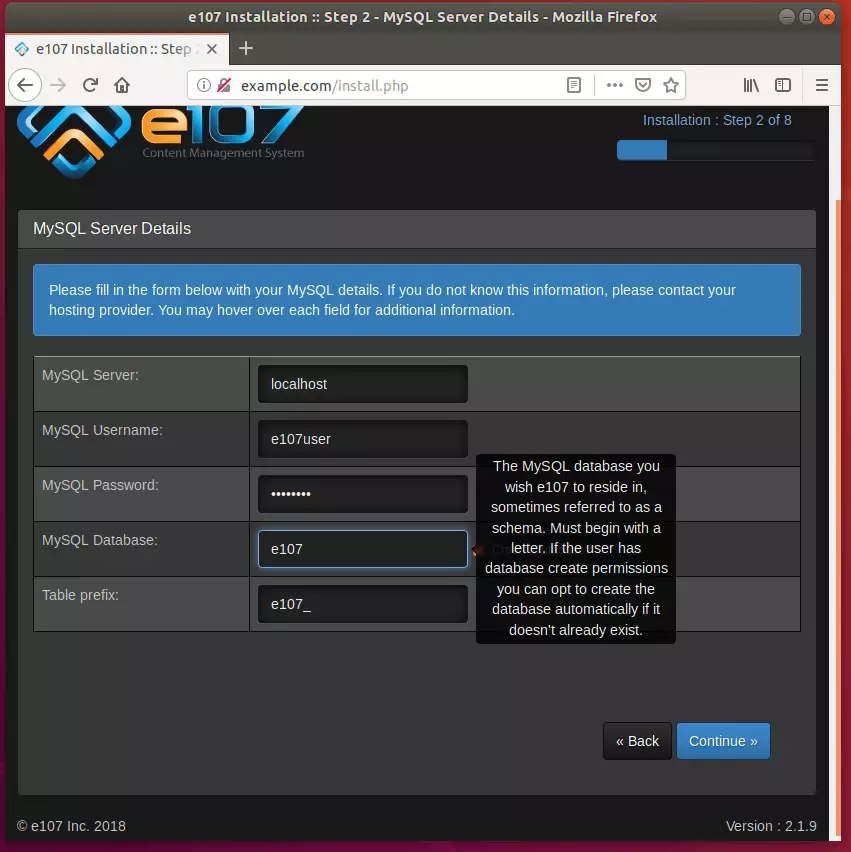Click the 'Version : 2.1.9' footer text
This screenshot has width=851, height=852.
(771, 826)
